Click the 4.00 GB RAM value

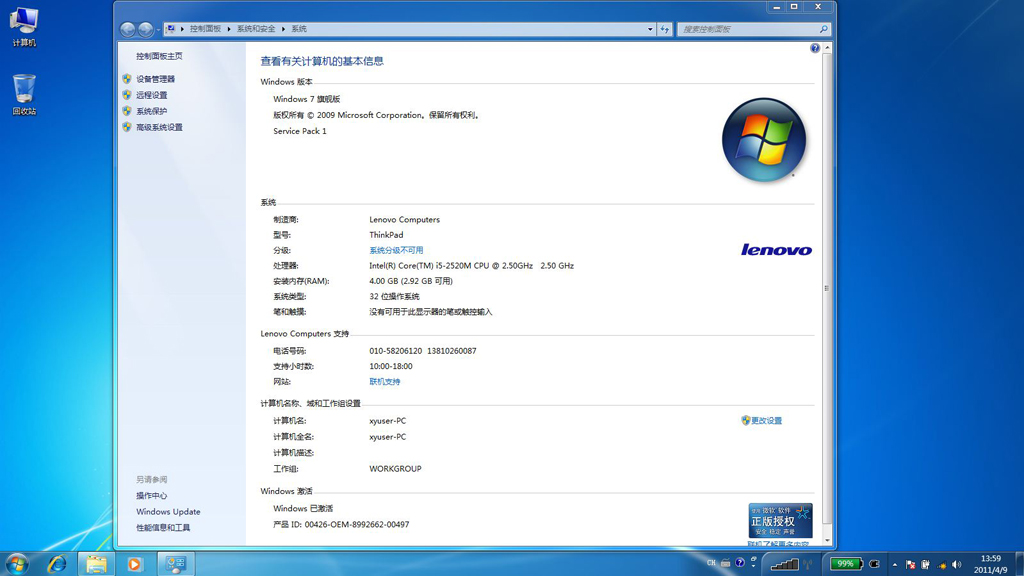coord(411,281)
